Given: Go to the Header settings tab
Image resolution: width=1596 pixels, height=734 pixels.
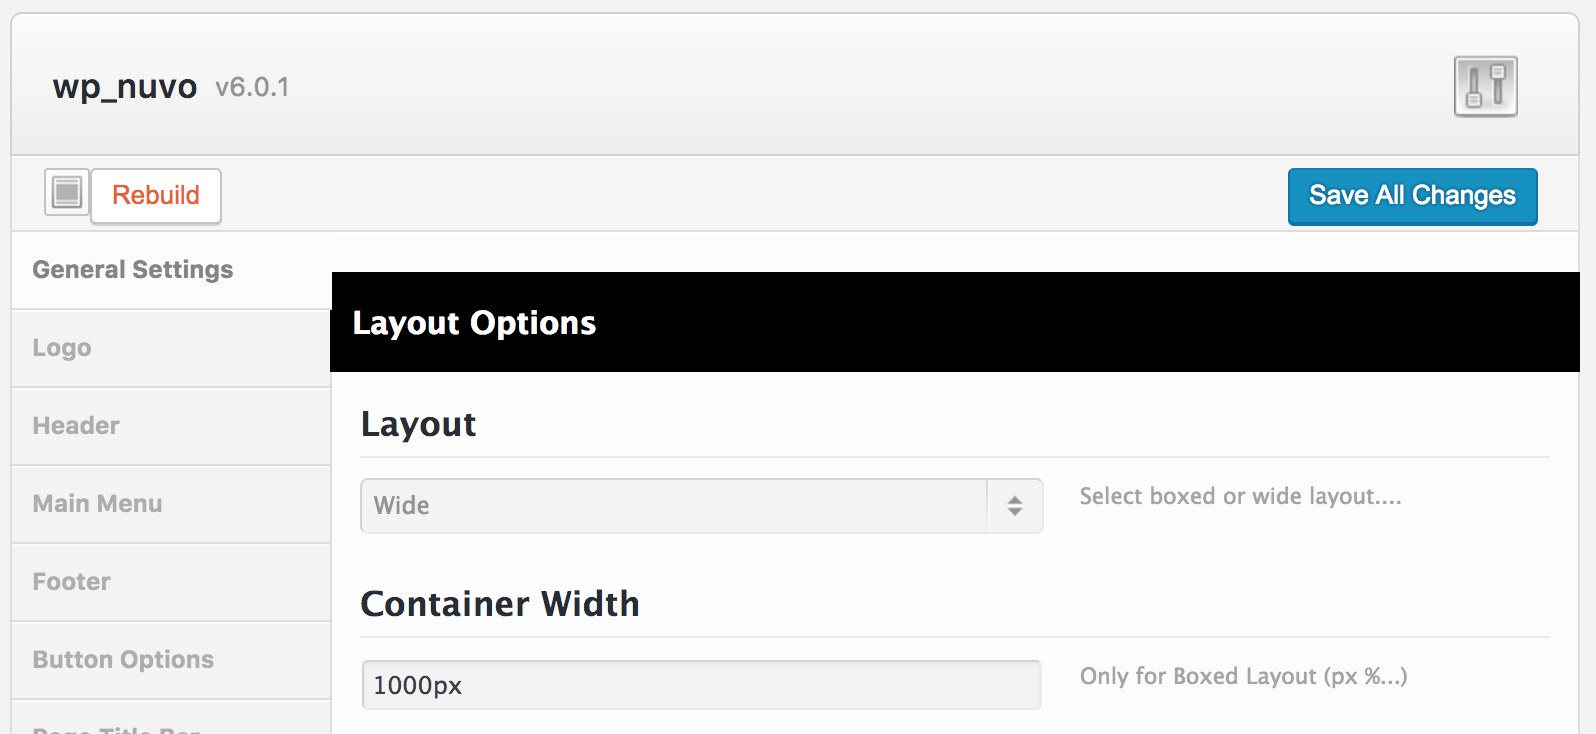Looking at the screenshot, I should (76, 426).
